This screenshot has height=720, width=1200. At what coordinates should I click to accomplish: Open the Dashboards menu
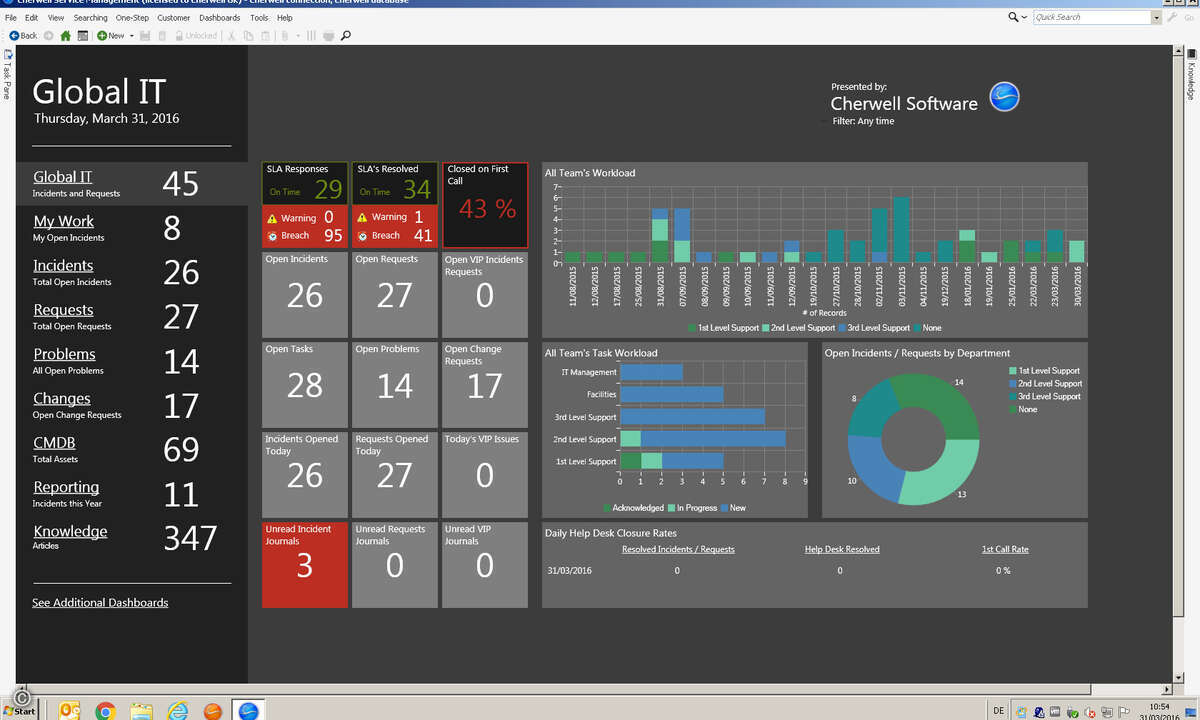pos(220,18)
